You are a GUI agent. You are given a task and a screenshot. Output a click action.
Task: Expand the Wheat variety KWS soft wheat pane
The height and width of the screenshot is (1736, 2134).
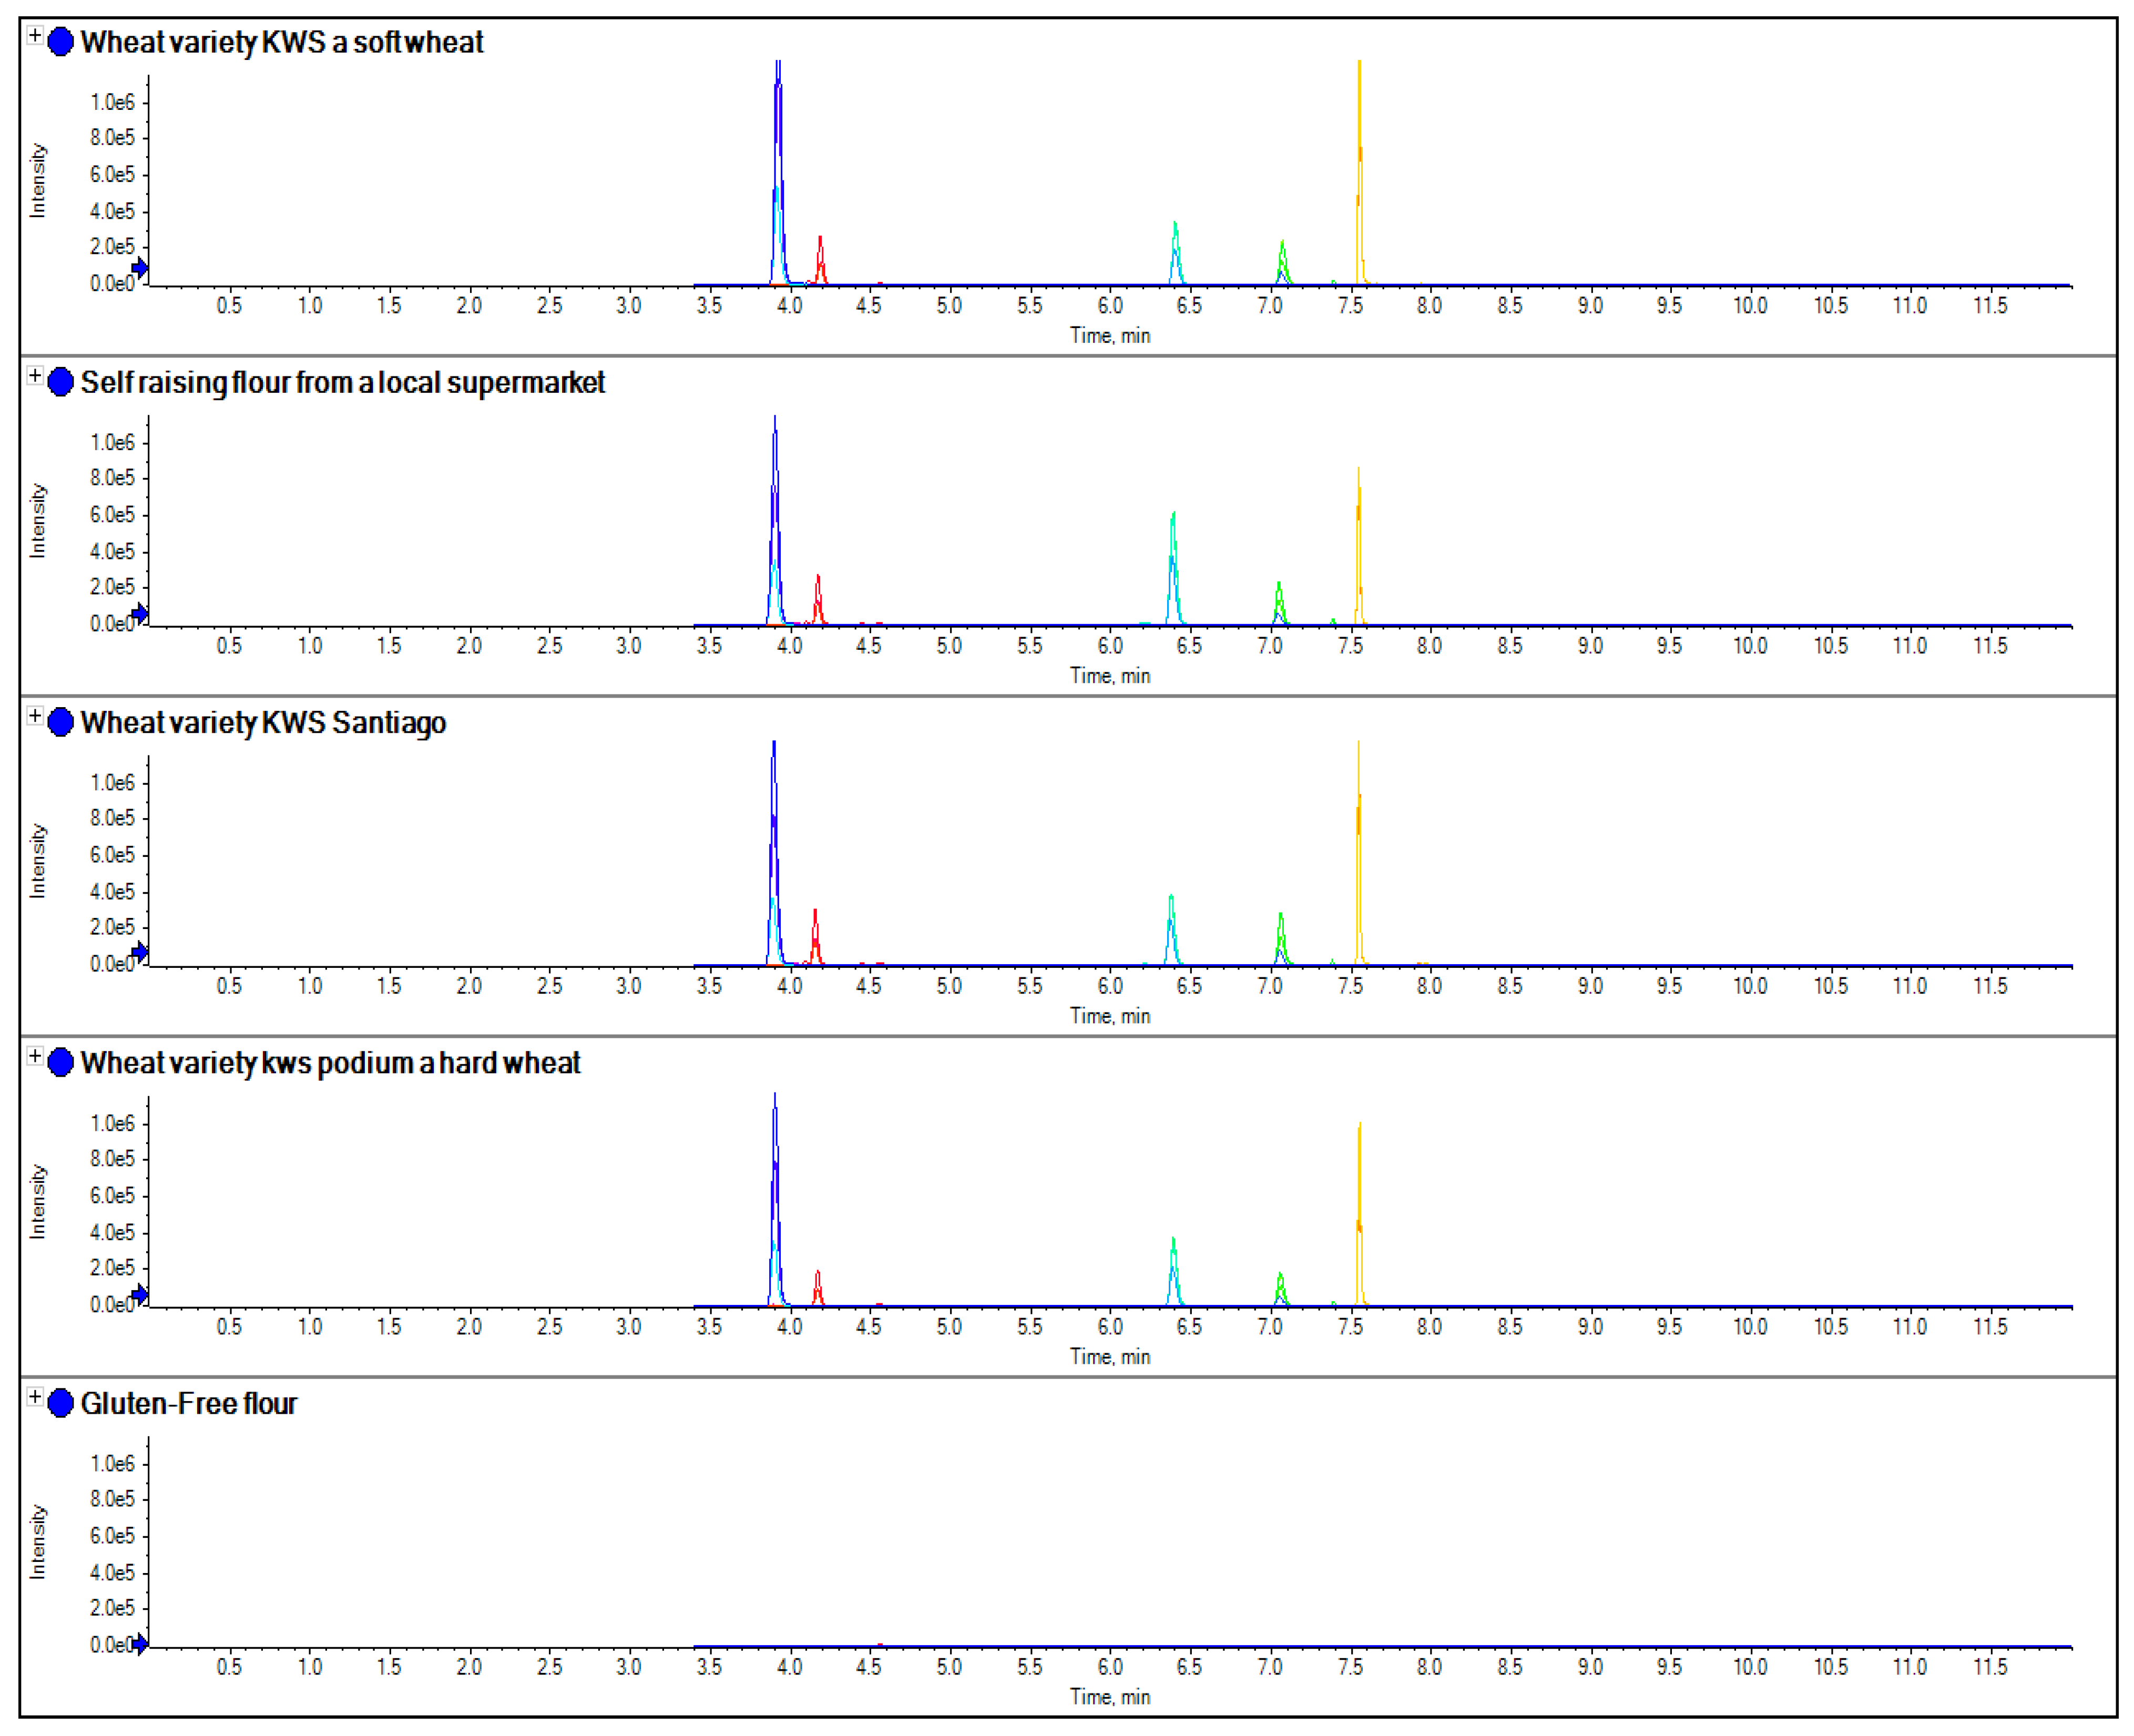pos(34,36)
